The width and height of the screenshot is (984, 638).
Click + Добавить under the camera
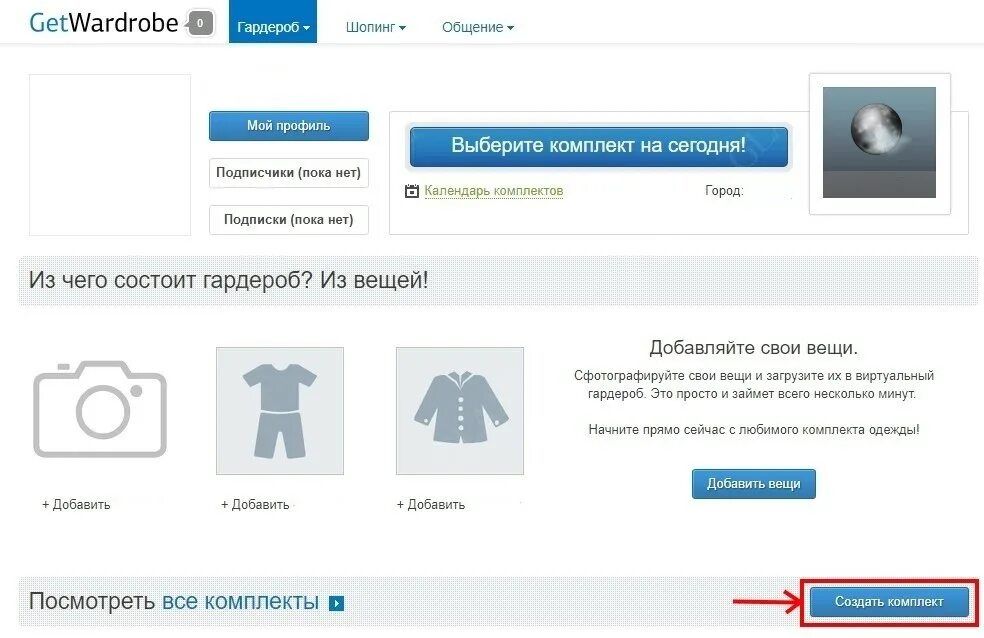pyautogui.click(x=76, y=504)
